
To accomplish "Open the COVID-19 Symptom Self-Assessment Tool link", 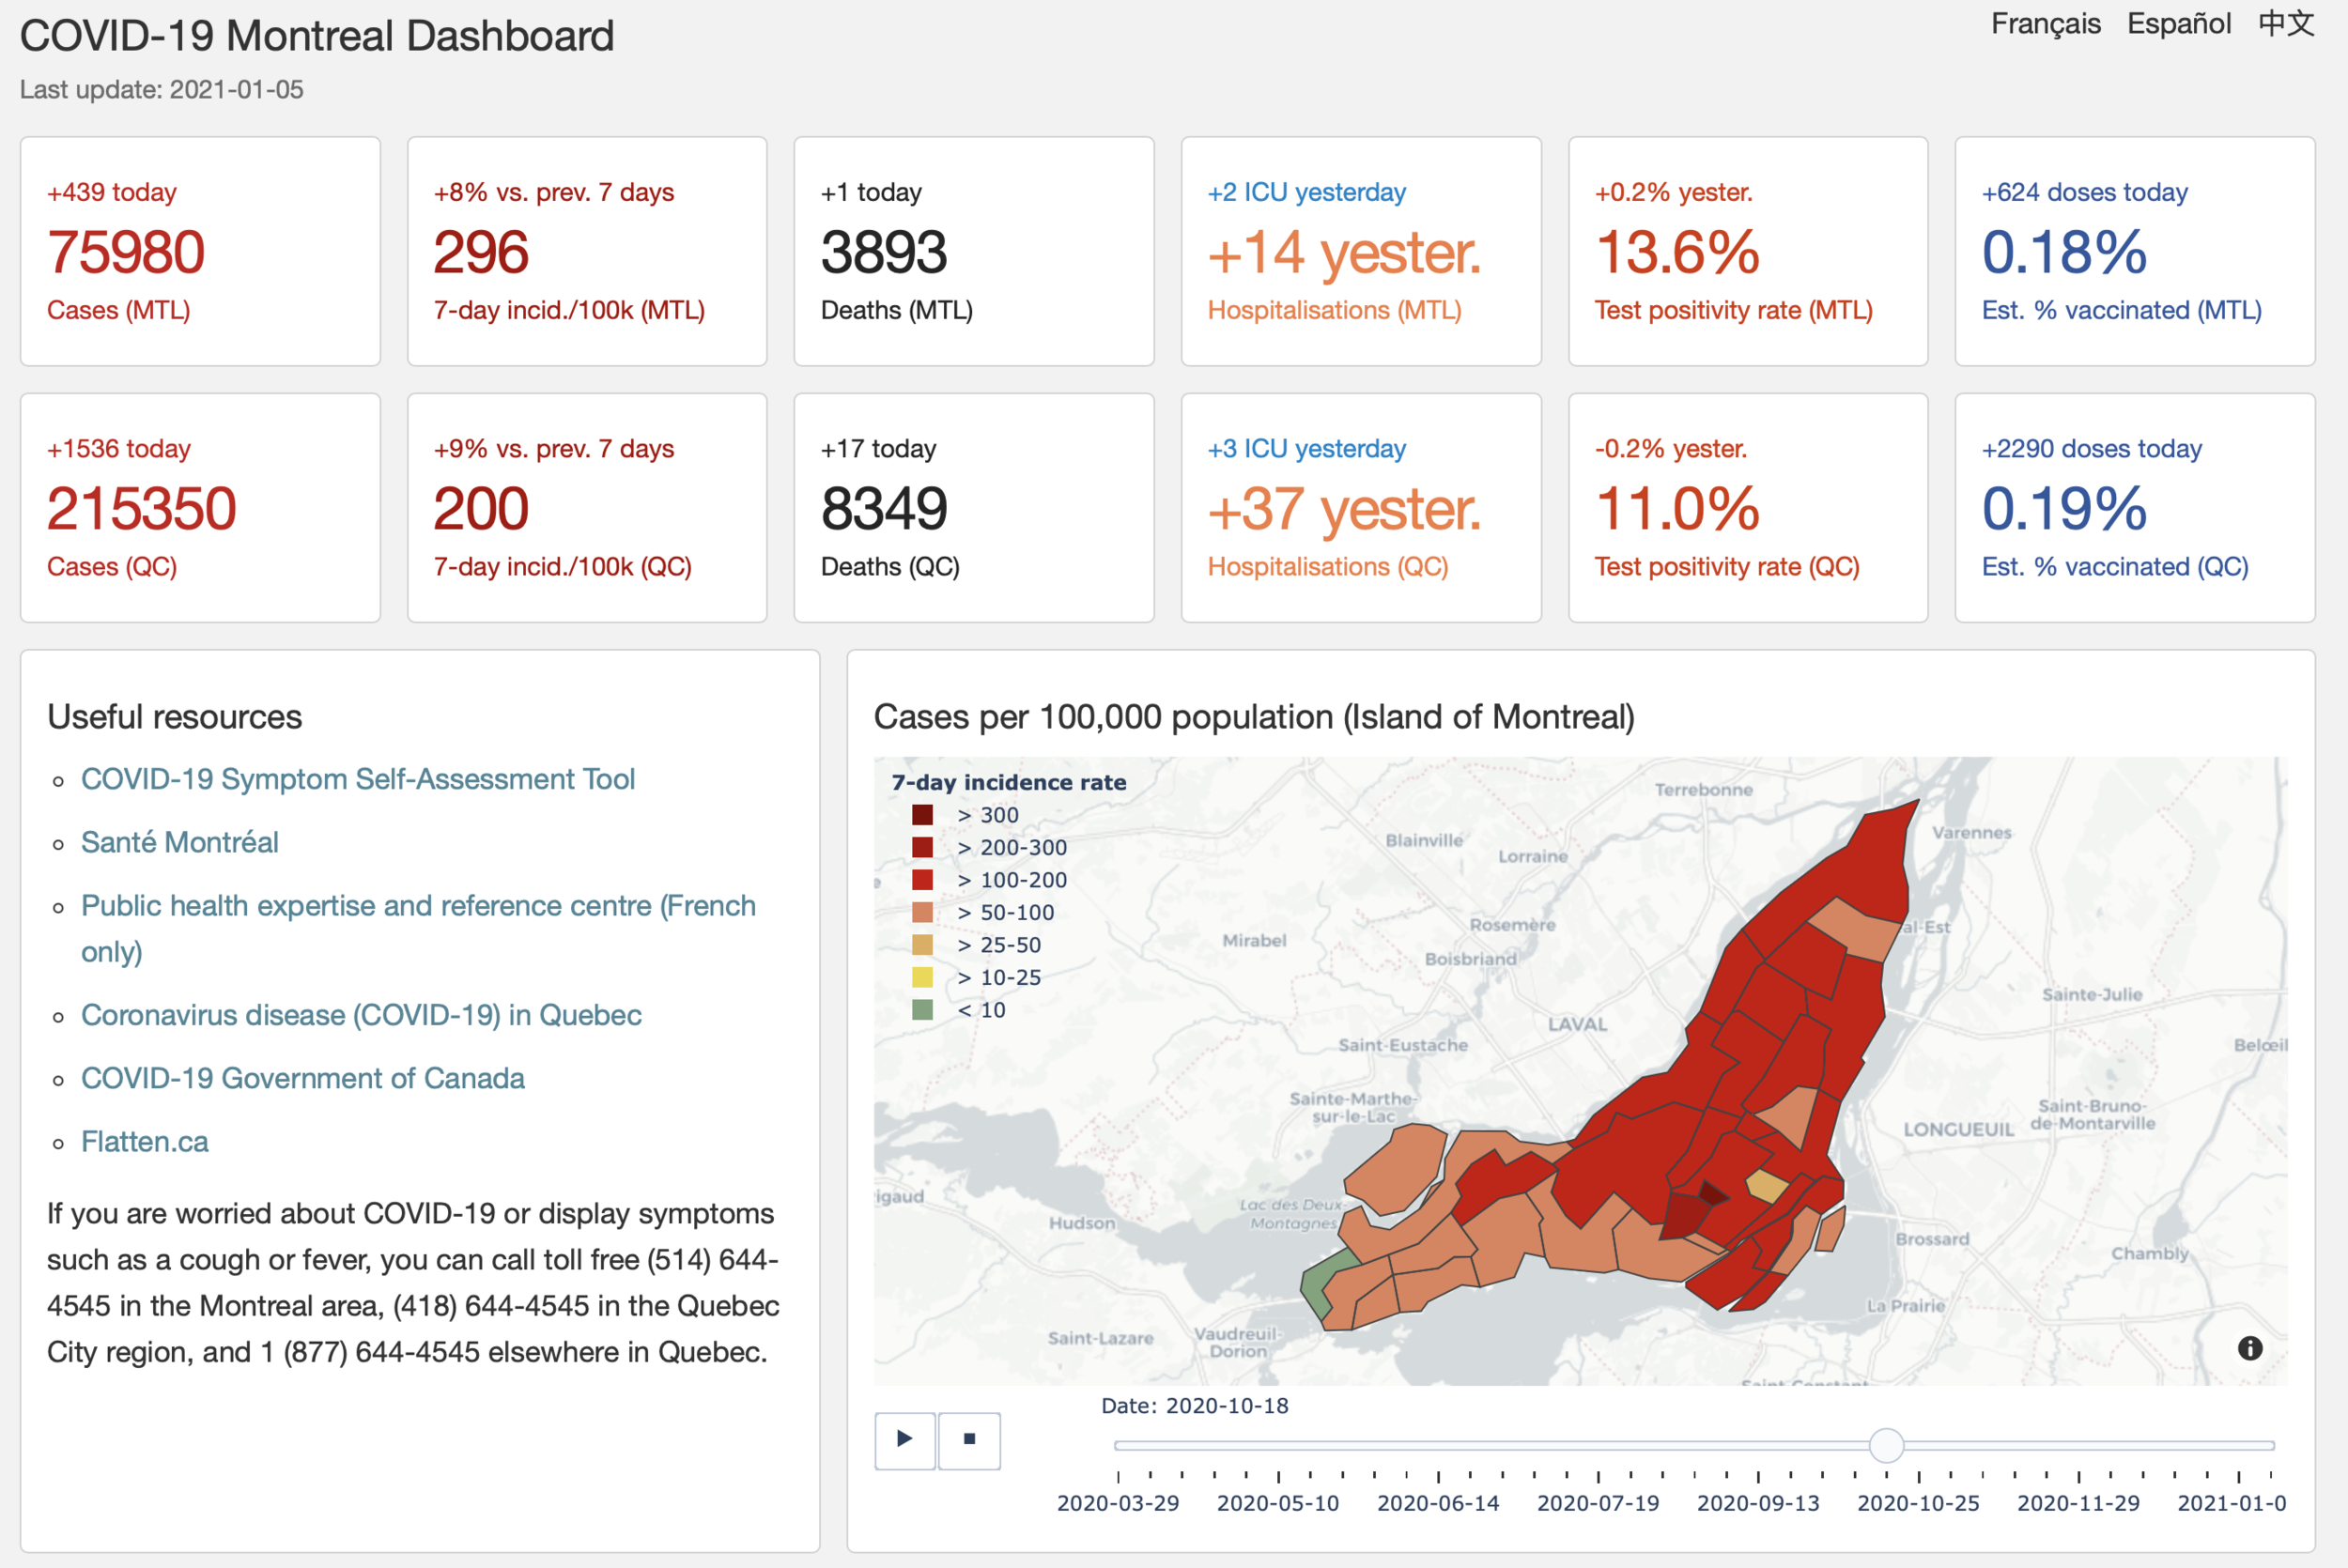I will point(357,779).
